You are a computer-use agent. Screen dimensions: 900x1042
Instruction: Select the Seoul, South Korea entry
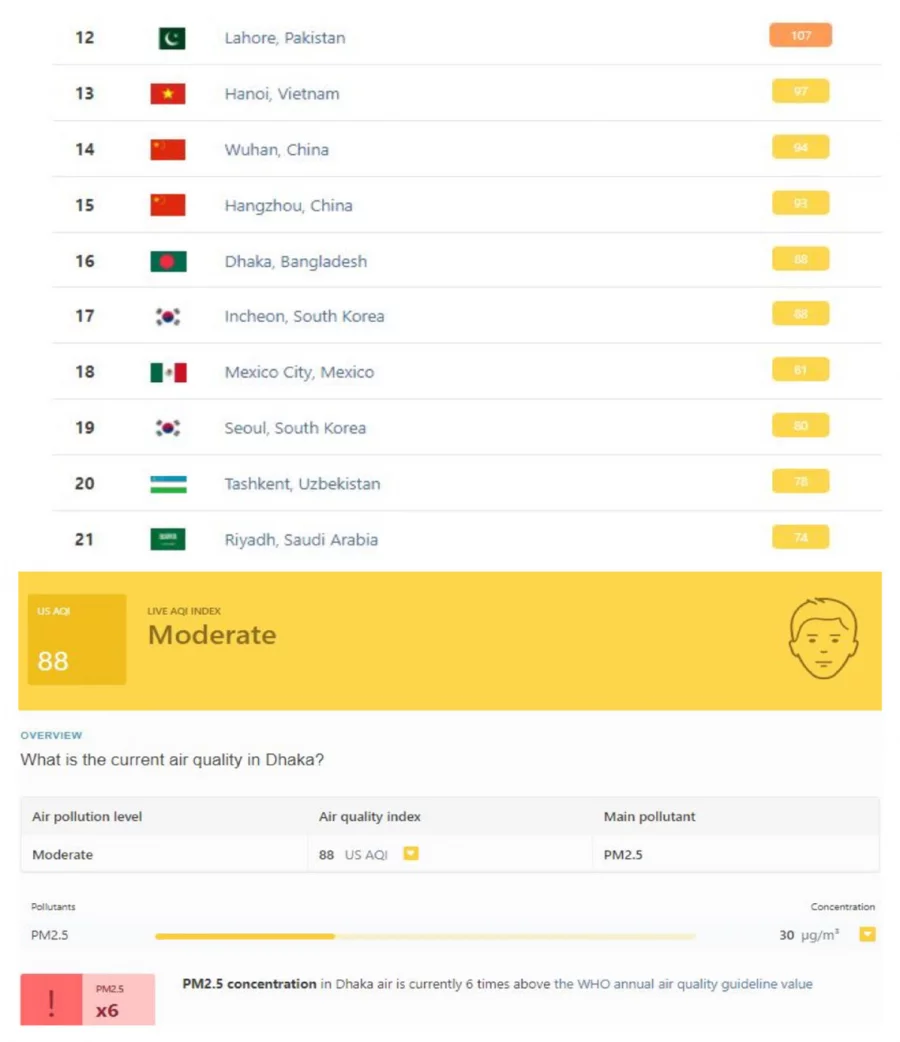295,428
